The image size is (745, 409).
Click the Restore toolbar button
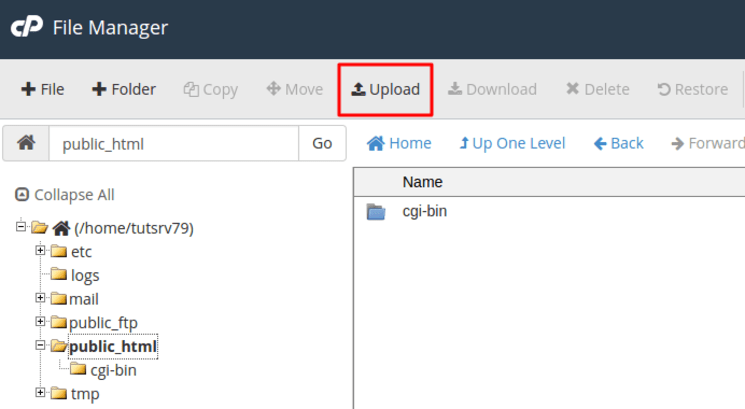pos(693,89)
